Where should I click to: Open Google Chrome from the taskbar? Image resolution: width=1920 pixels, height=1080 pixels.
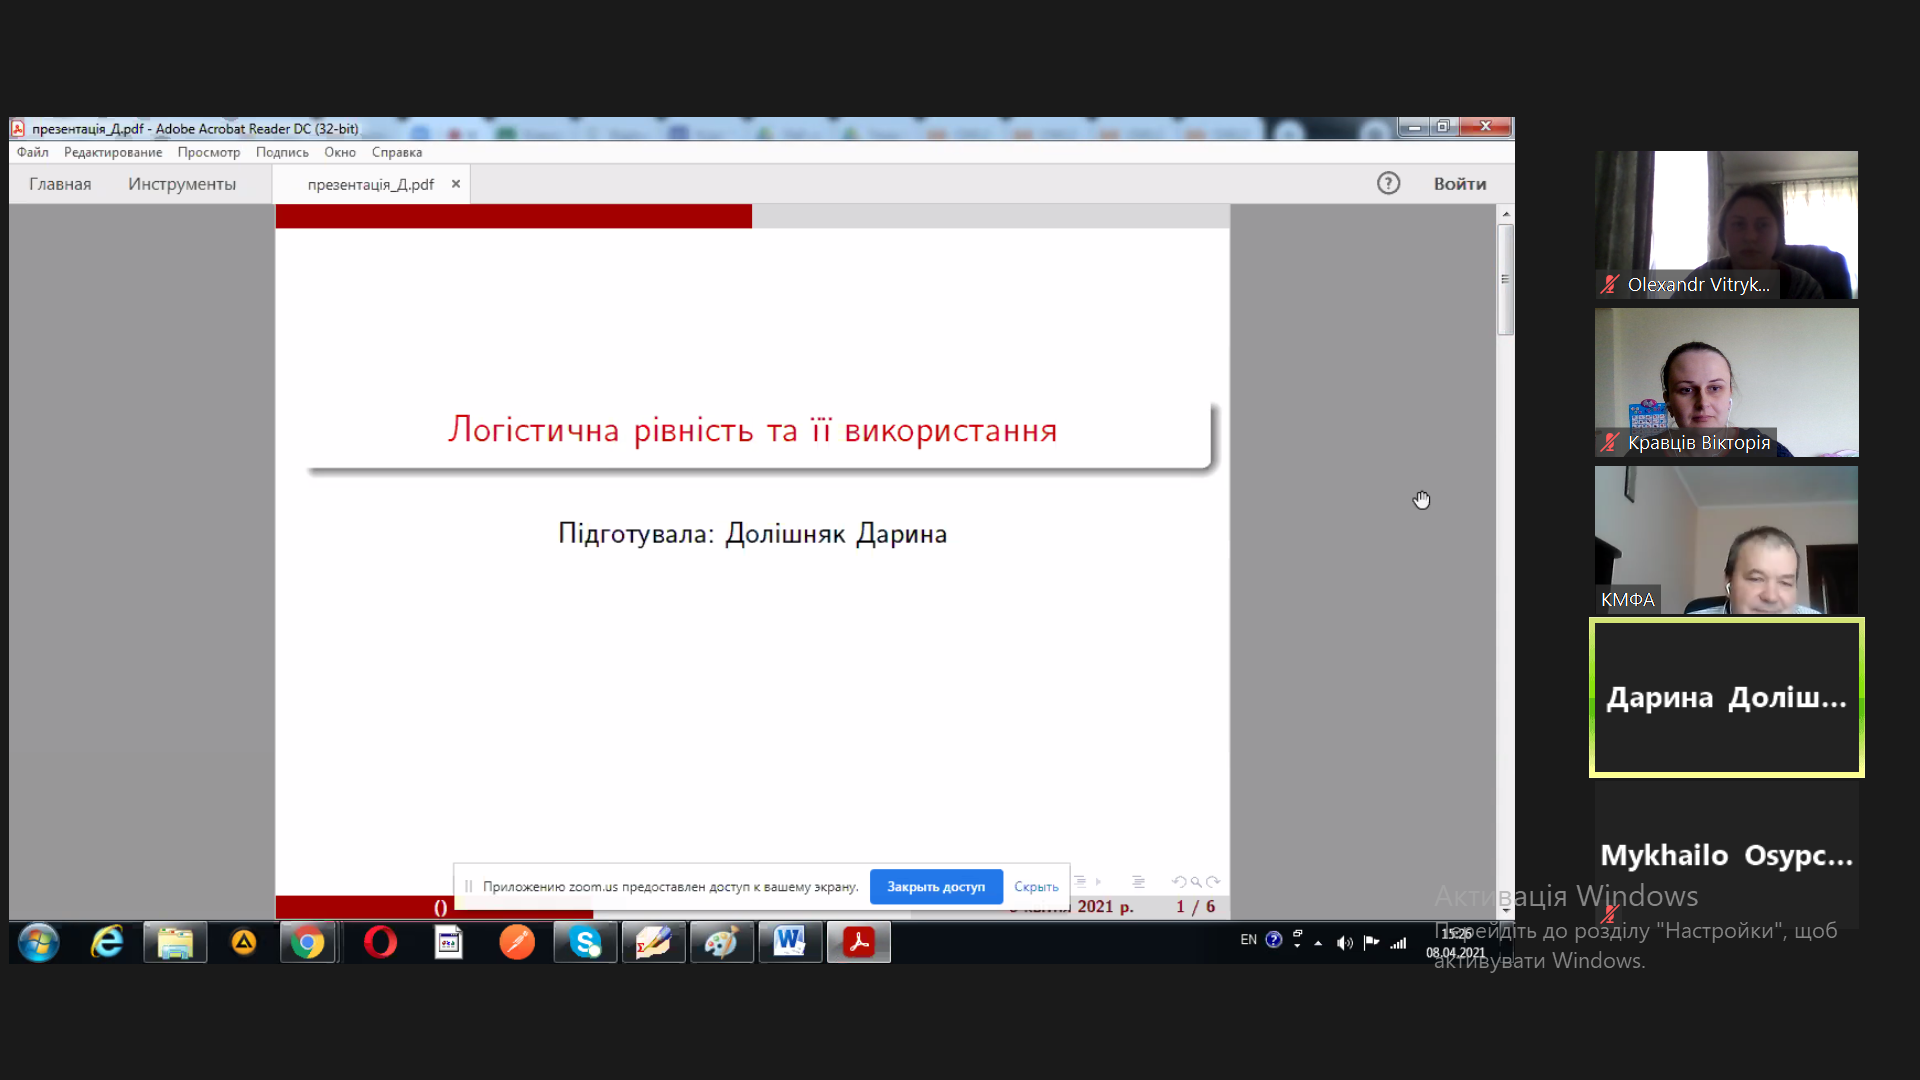(x=308, y=942)
